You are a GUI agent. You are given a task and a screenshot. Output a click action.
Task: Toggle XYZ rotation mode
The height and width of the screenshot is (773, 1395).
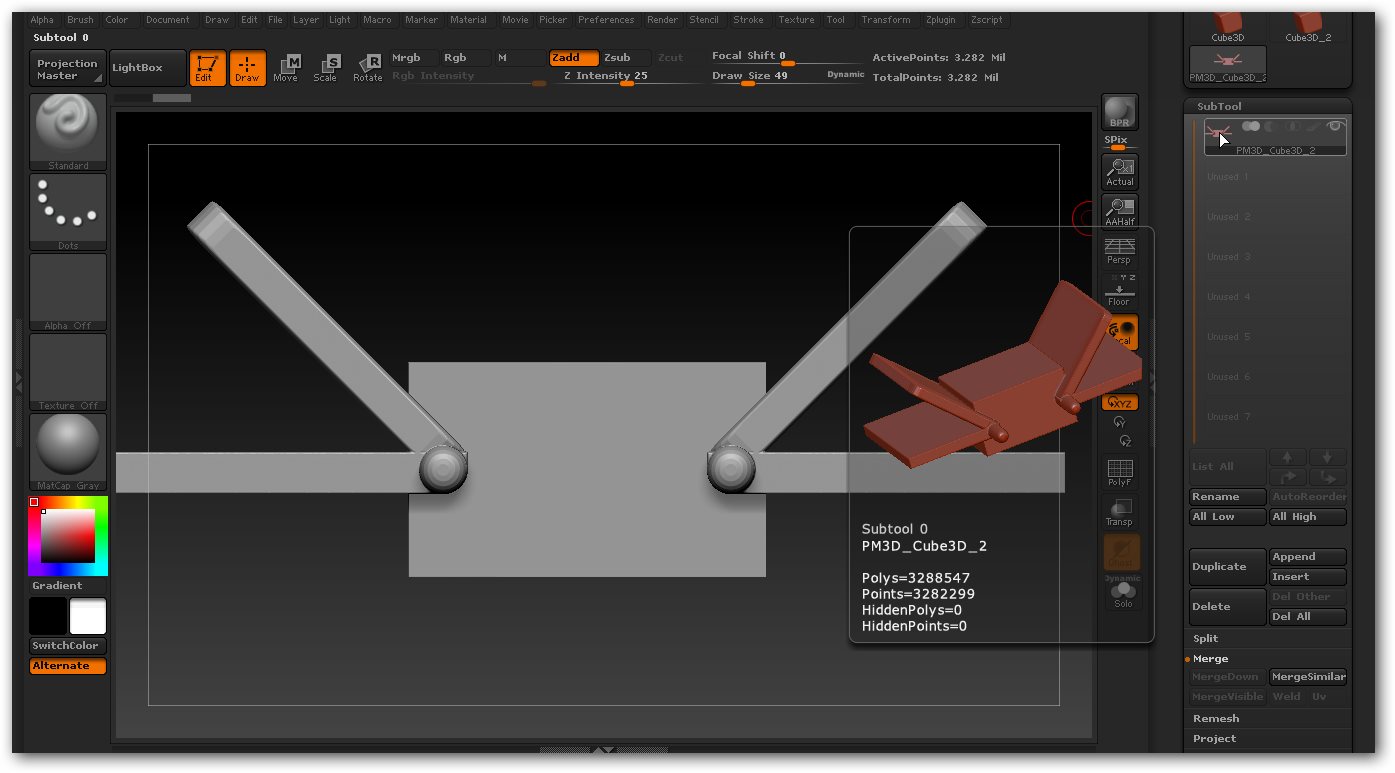(x=1120, y=402)
